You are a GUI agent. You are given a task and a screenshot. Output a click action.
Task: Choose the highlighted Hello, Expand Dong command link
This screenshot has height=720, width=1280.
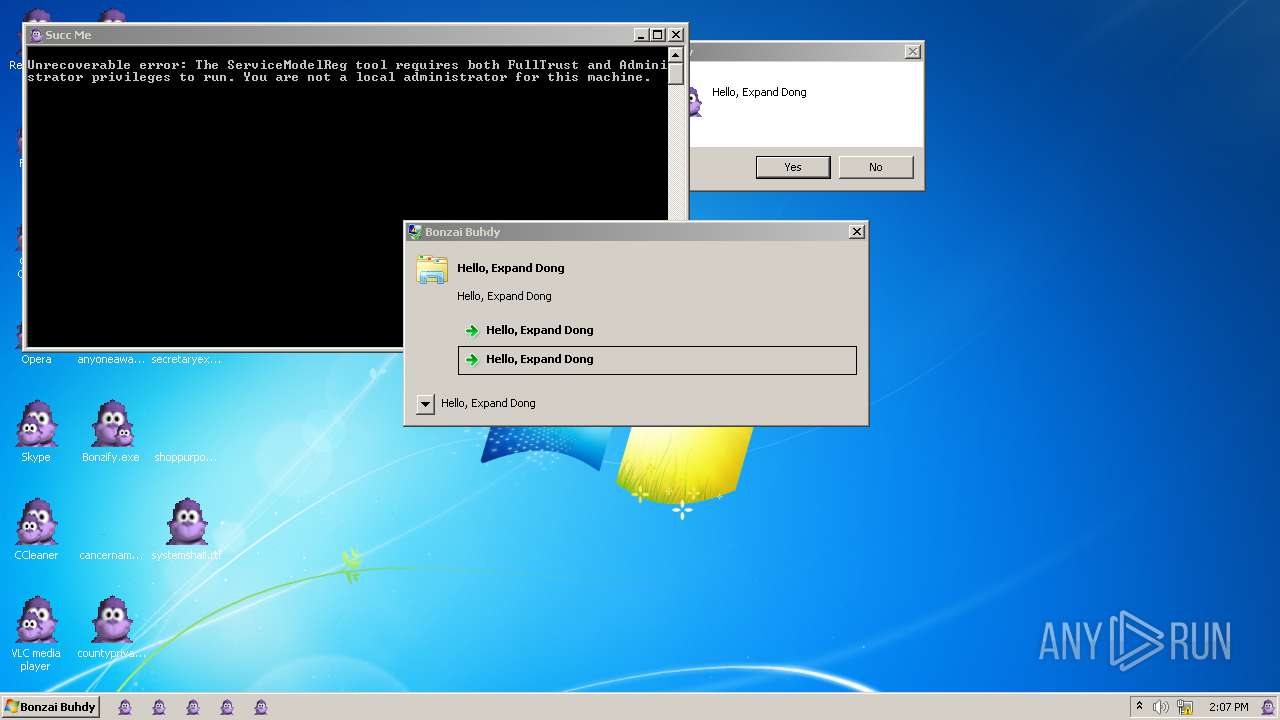[657, 360]
